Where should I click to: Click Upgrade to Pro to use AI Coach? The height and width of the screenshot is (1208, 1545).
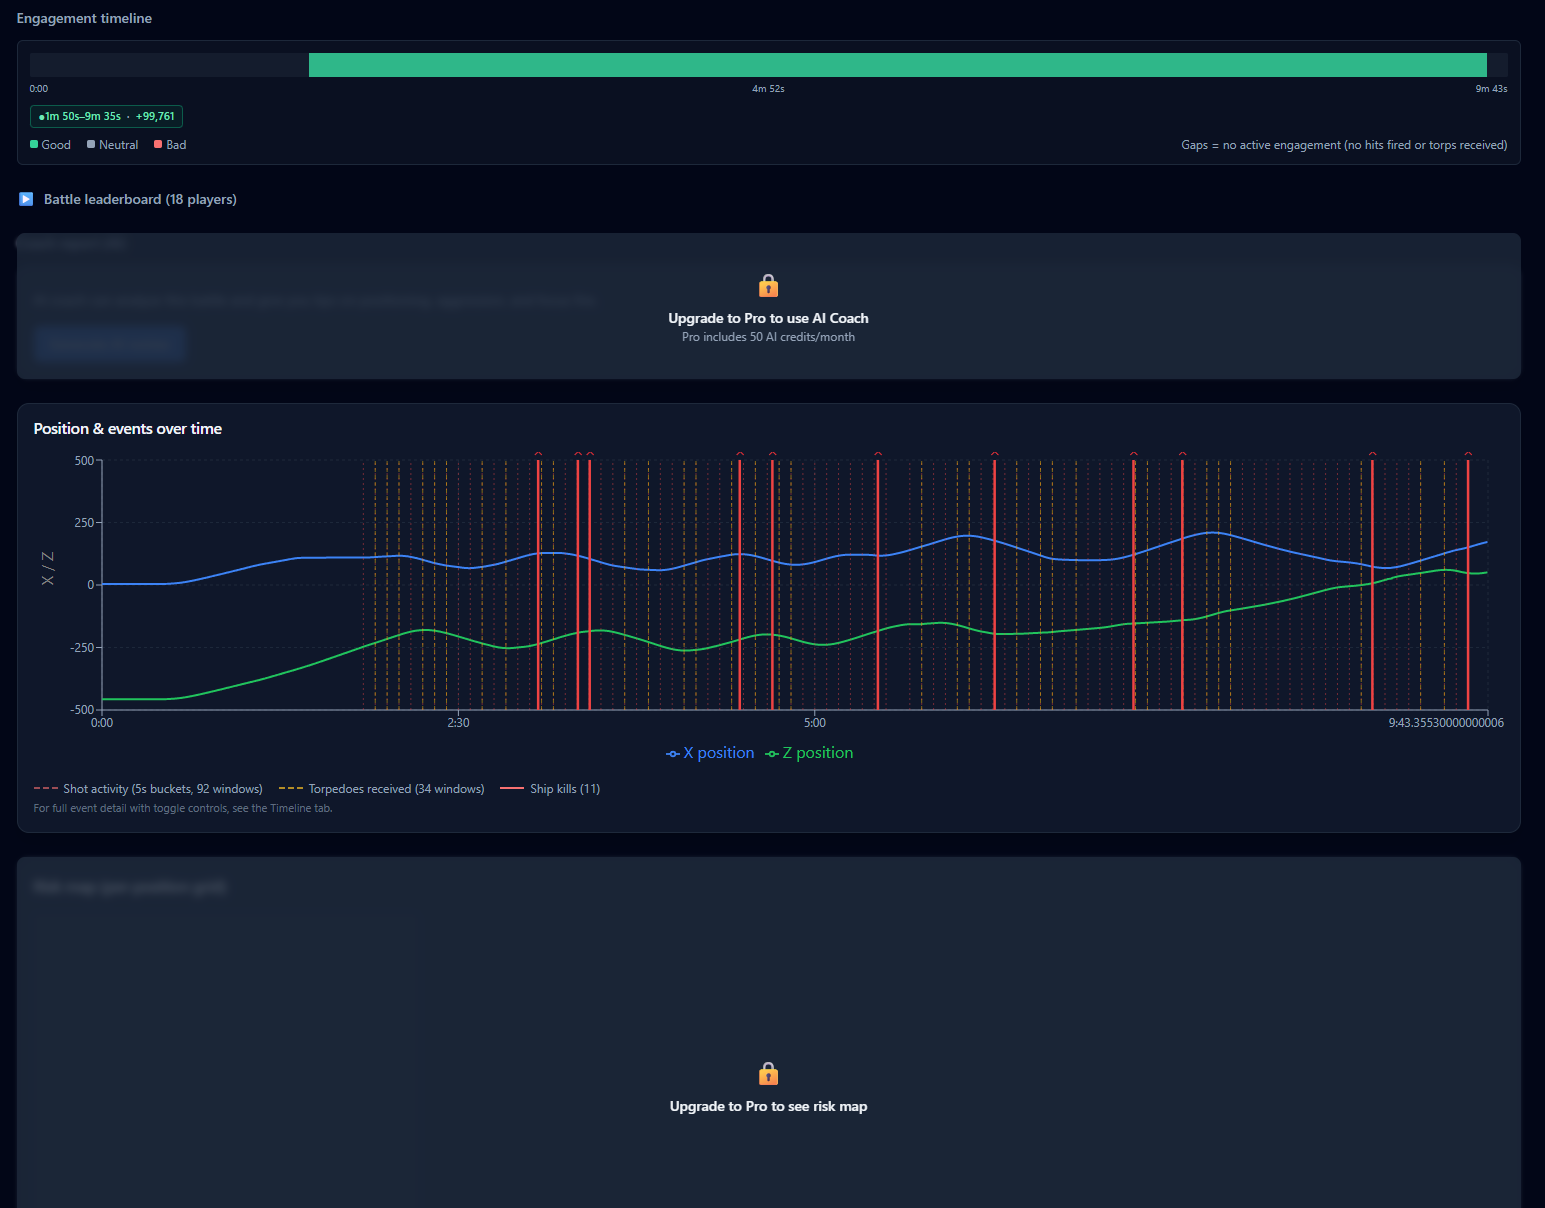click(768, 318)
